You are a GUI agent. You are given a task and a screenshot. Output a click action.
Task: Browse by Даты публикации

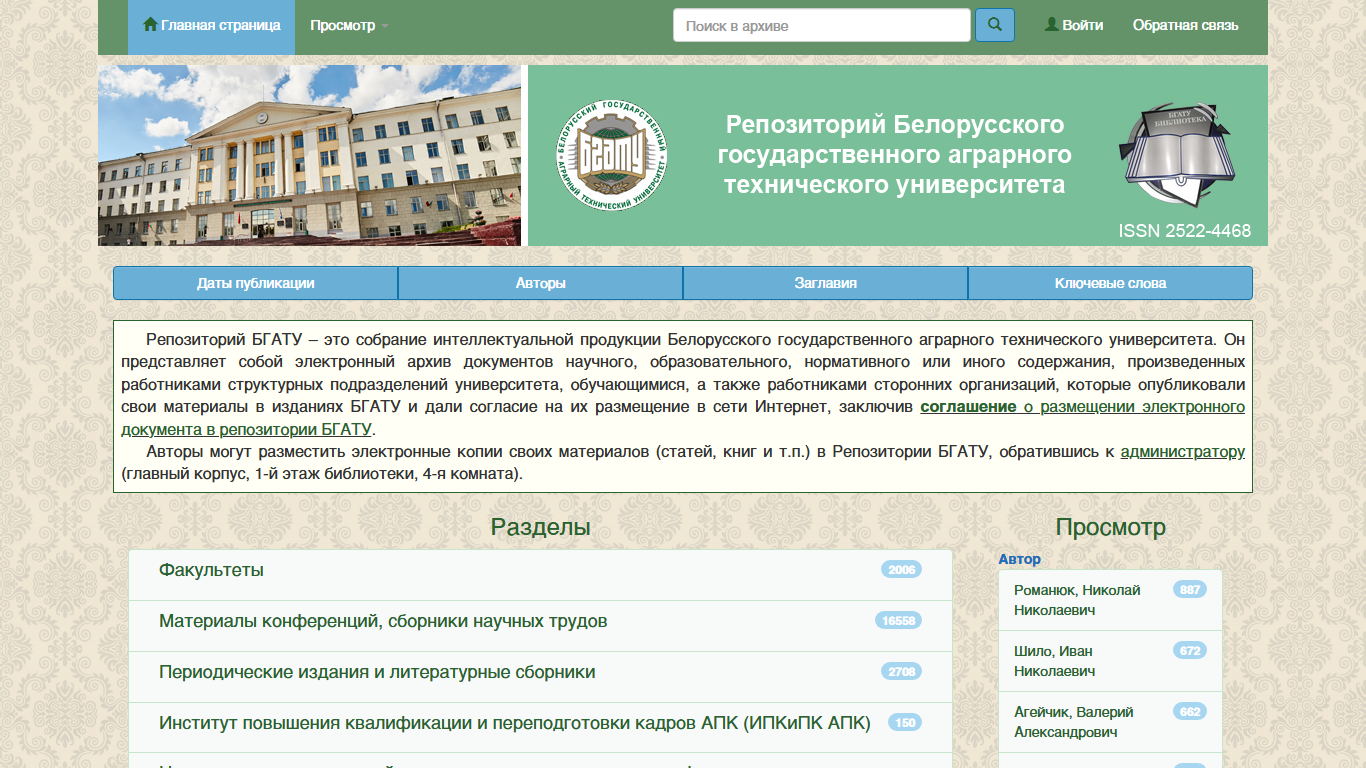256,283
